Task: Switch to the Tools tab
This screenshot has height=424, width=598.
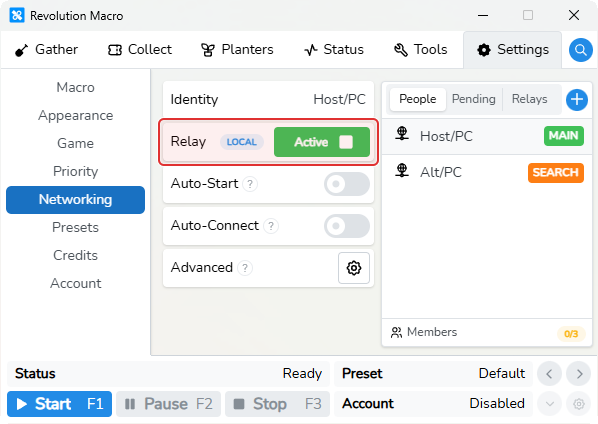Action: (421, 50)
